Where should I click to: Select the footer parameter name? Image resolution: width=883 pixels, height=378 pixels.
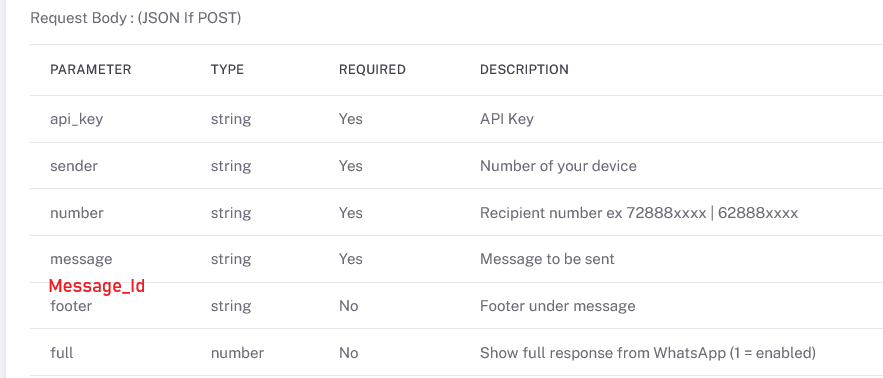(71, 306)
